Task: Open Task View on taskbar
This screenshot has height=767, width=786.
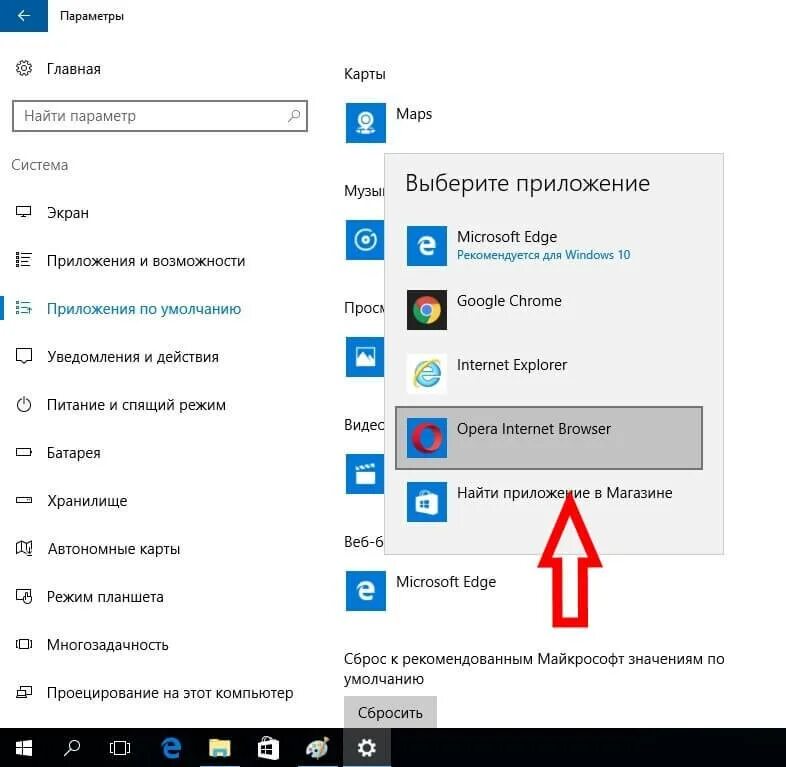Action: pyautogui.click(x=120, y=748)
